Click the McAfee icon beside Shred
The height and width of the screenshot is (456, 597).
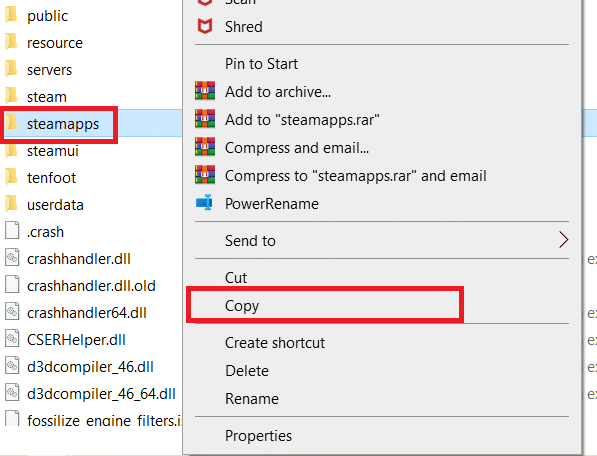pos(205,26)
